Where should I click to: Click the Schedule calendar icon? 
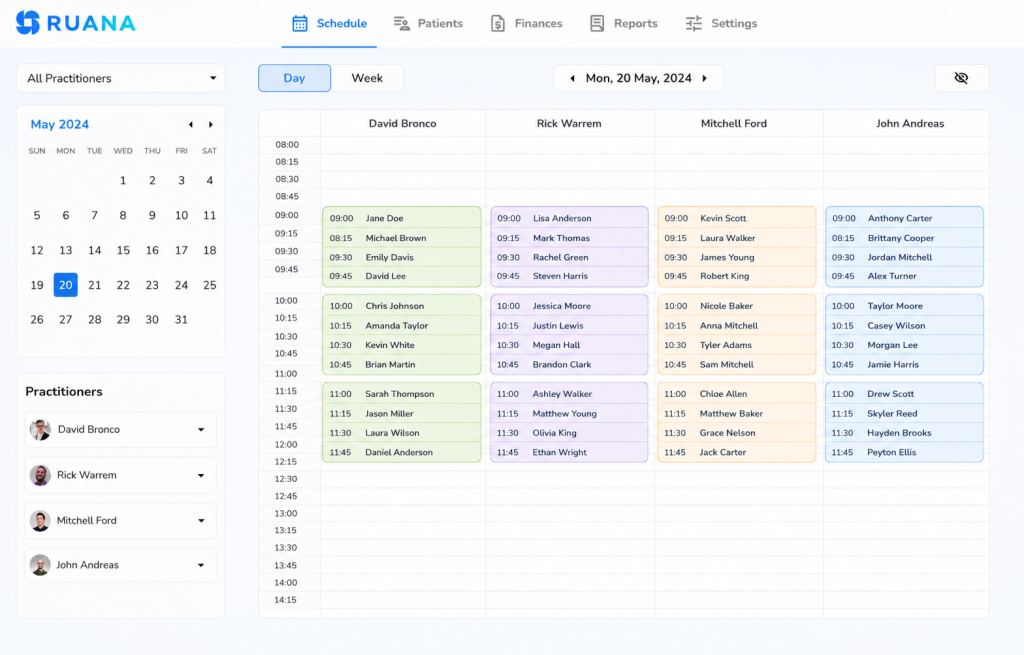pos(300,24)
